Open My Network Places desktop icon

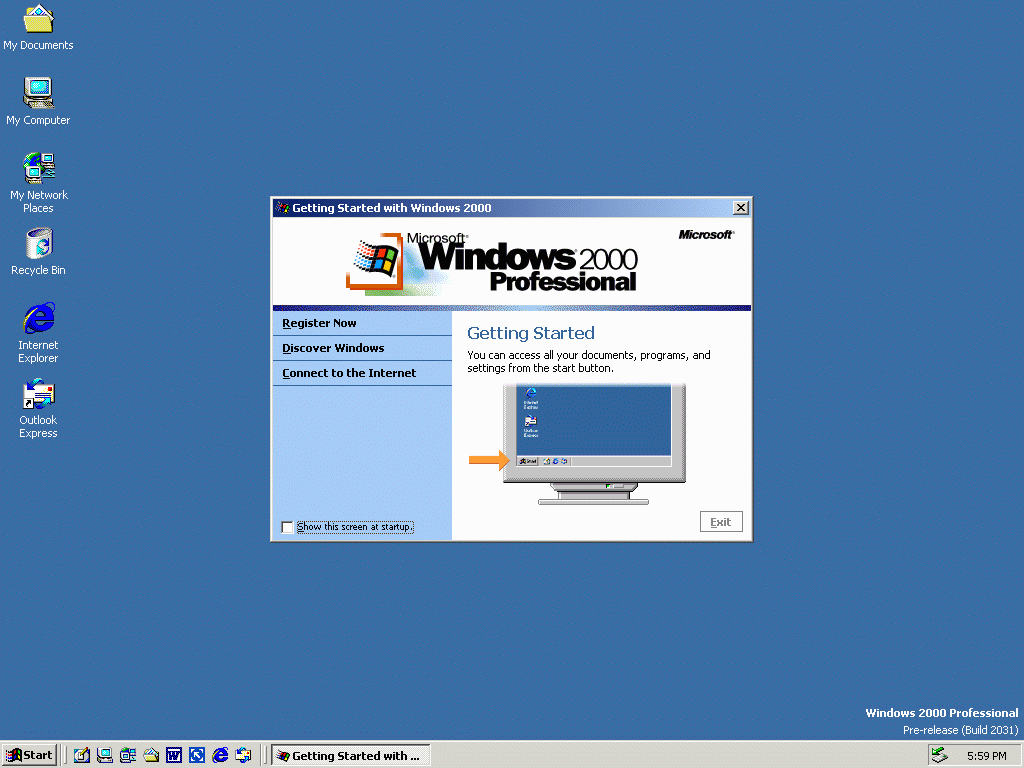pyautogui.click(x=38, y=169)
